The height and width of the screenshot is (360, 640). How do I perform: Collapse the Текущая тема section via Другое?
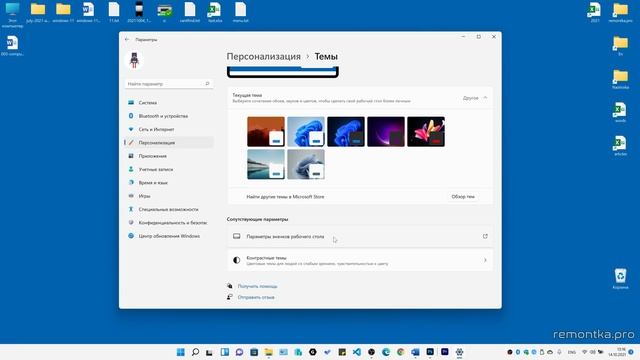475,98
